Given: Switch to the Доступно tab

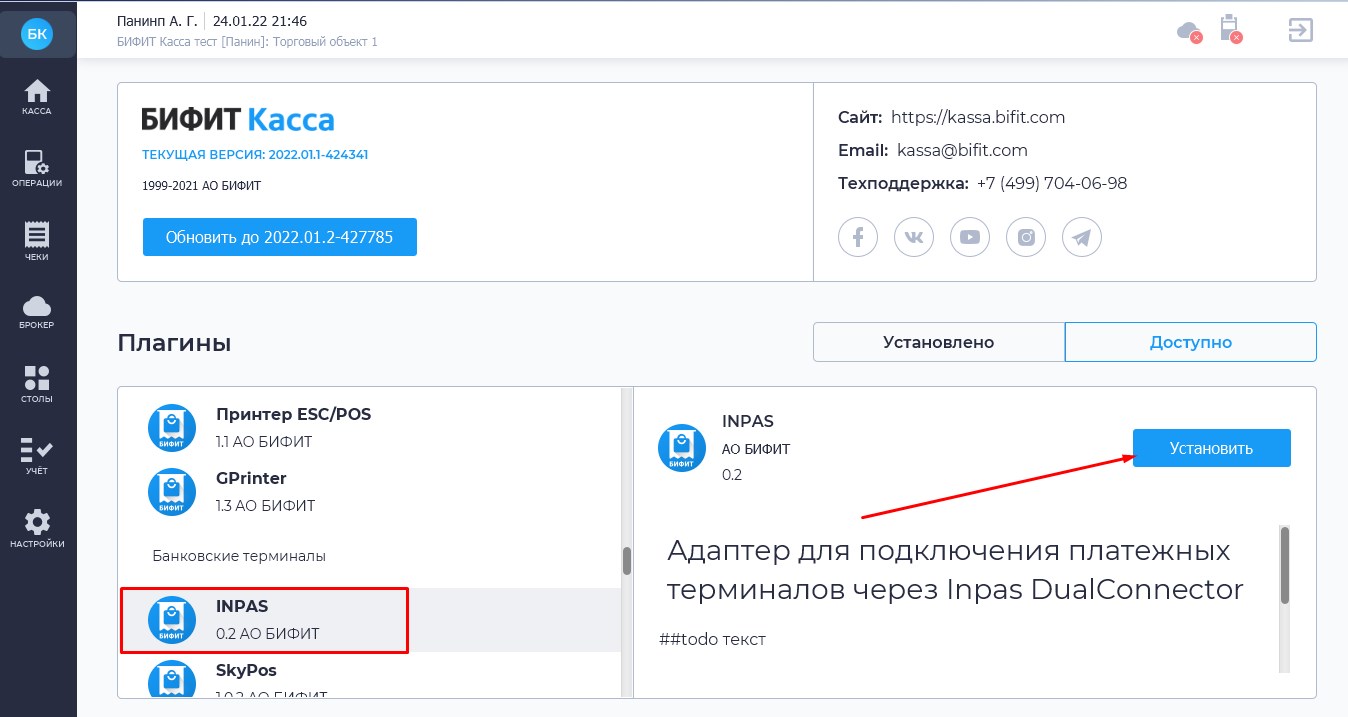Looking at the screenshot, I should (1191, 342).
